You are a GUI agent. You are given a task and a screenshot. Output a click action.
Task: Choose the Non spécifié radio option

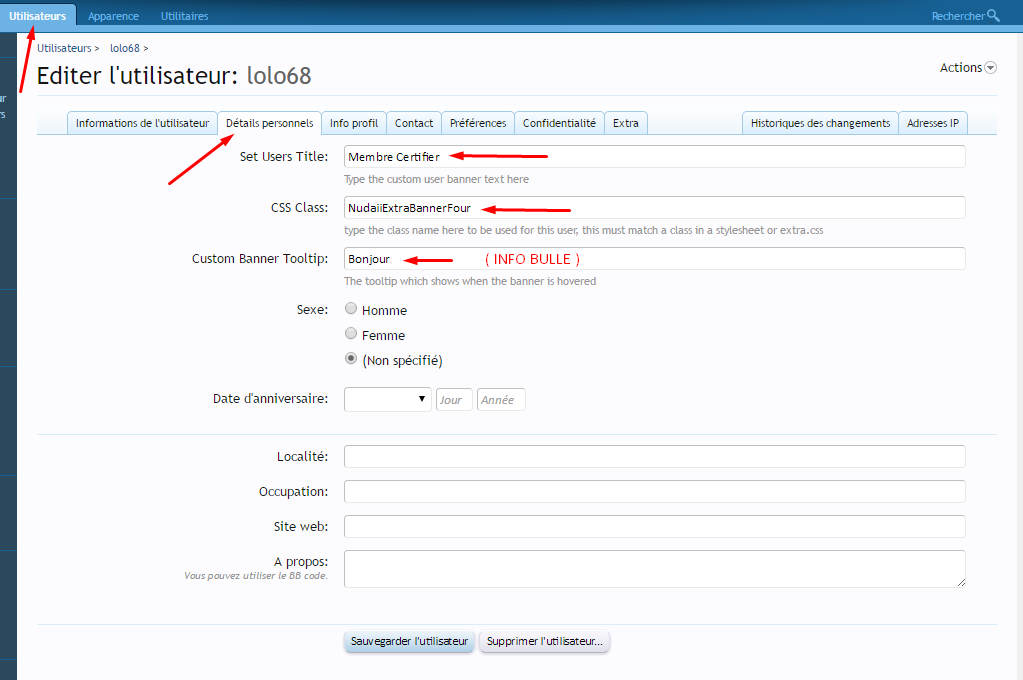(x=351, y=359)
